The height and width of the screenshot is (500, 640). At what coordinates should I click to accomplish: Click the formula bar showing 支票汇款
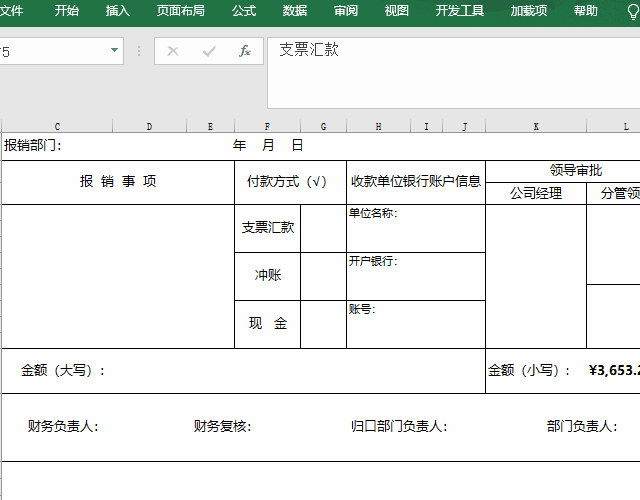(x=453, y=73)
